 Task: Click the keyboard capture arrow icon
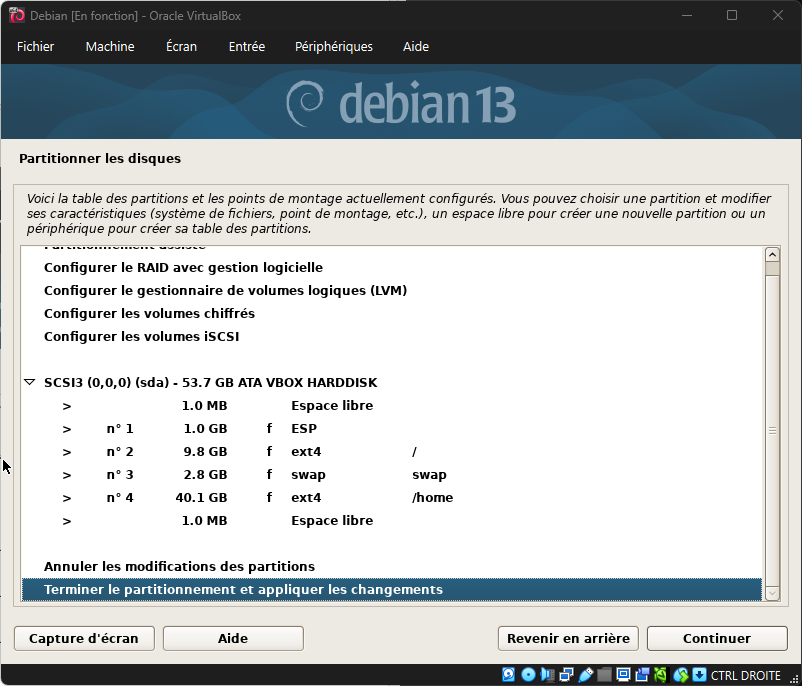tap(699, 675)
